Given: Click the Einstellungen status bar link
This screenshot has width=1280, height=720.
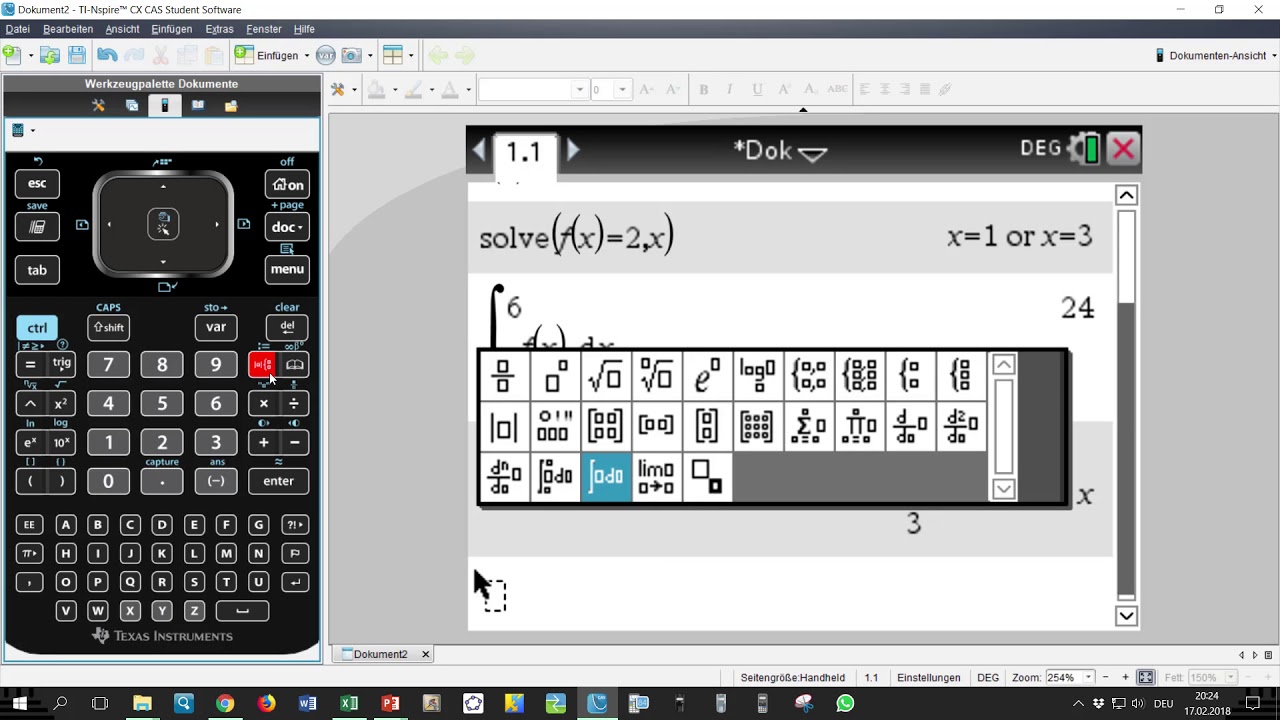Looking at the screenshot, I should (x=928, y=677).
